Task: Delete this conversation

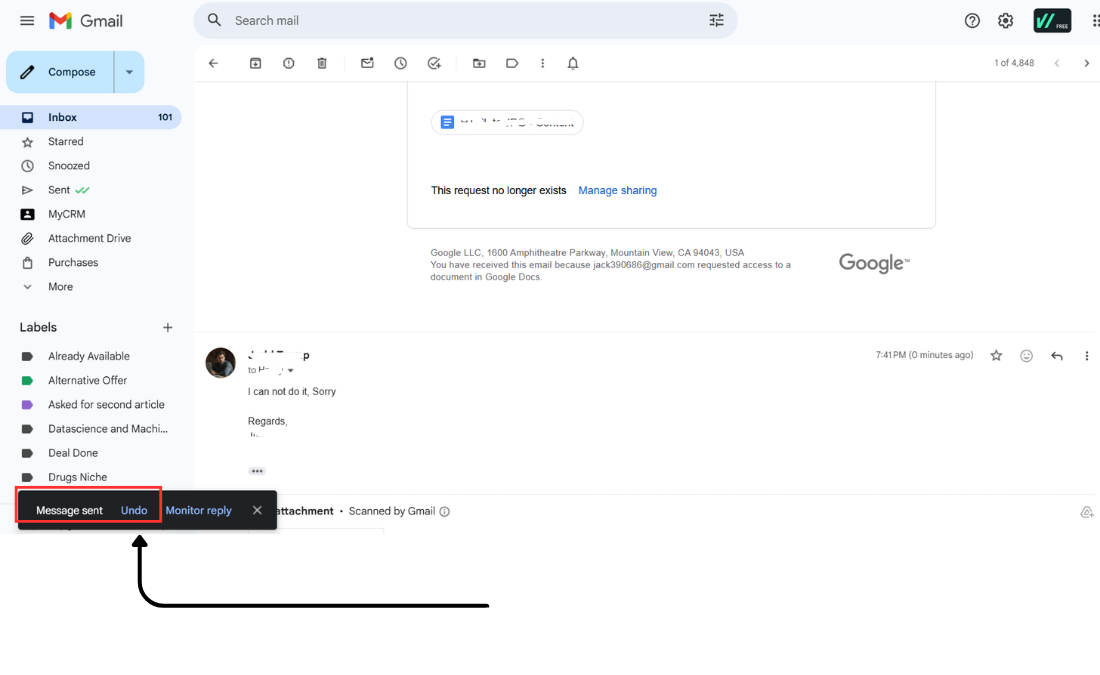Action: [321, 62]
